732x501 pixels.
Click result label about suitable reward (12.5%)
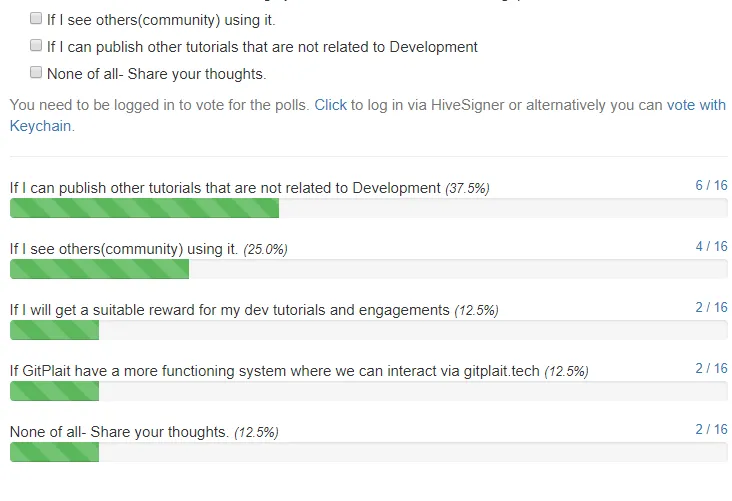coord(254,310)
